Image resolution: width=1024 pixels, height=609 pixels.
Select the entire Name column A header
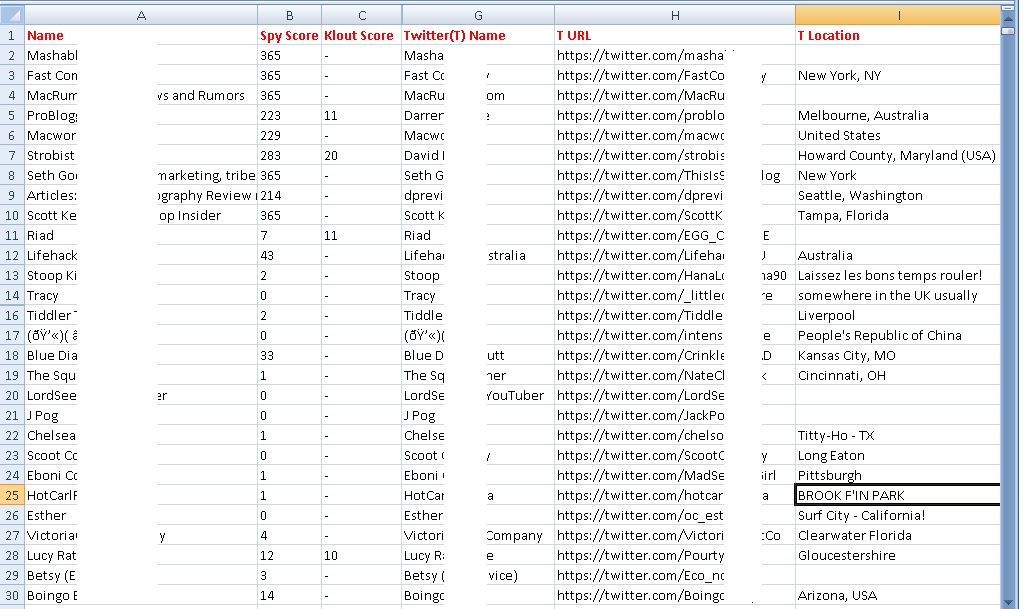click(140, 14)
